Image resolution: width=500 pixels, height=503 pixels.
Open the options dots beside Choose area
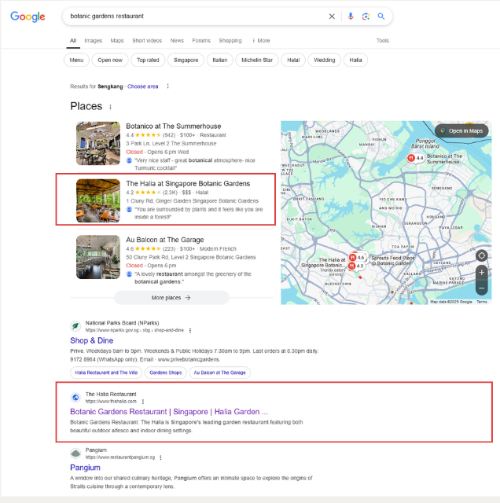click(x=168, y=86)
